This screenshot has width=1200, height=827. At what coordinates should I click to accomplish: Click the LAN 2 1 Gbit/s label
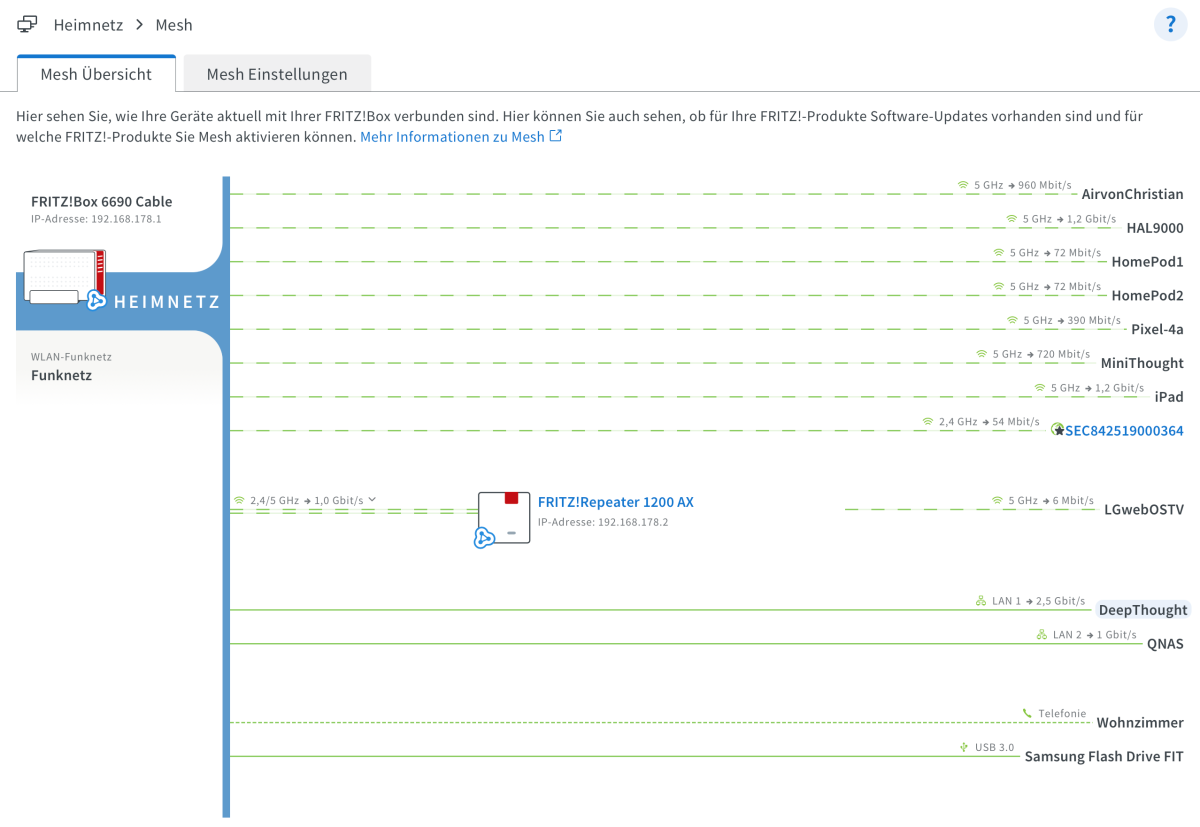tap(1095, 635)
